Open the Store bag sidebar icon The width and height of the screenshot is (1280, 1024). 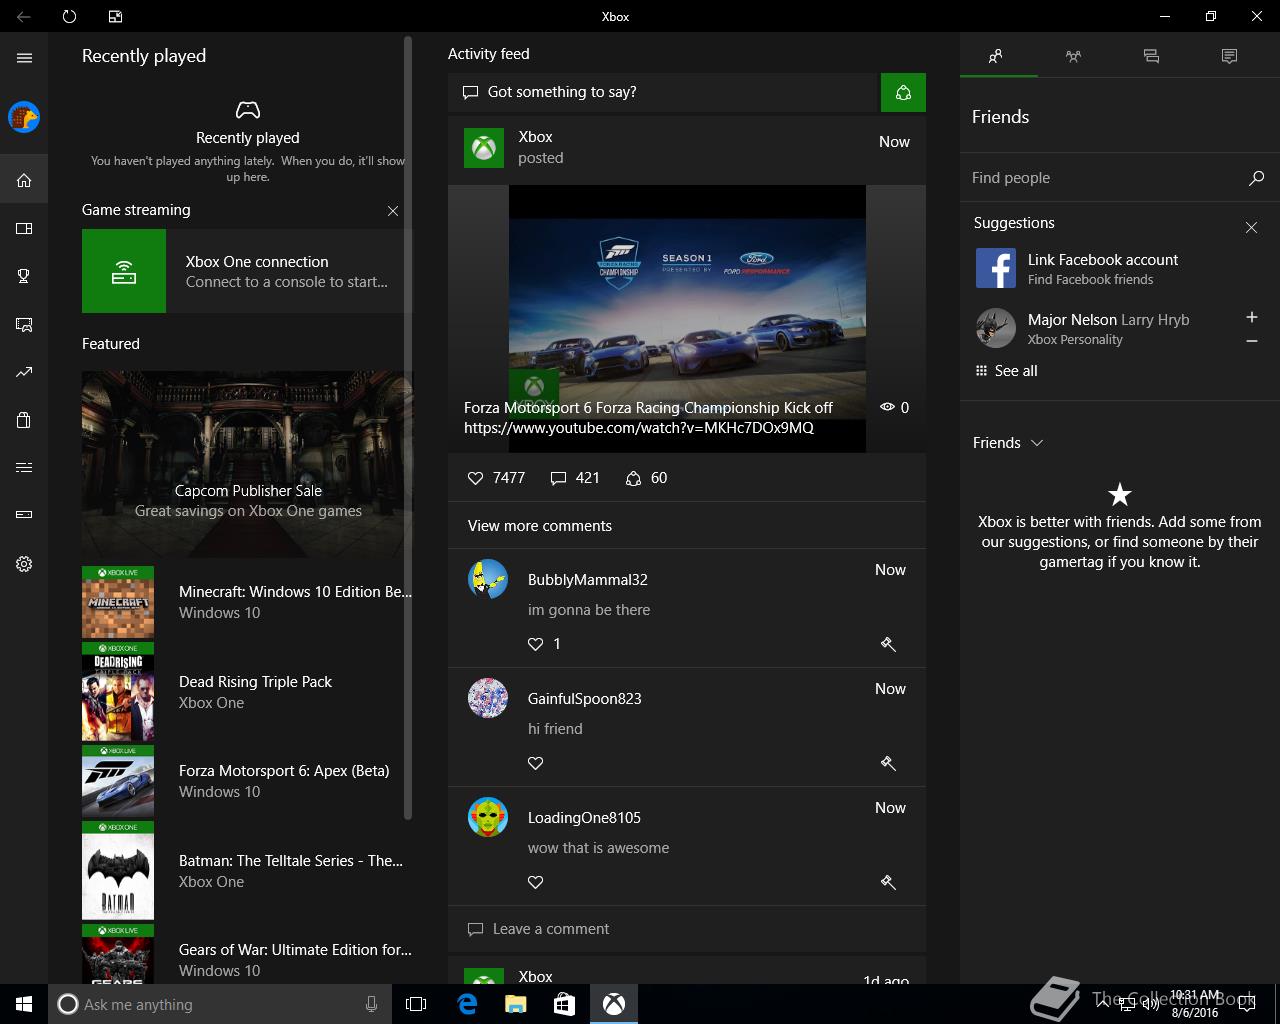(24, 420)
